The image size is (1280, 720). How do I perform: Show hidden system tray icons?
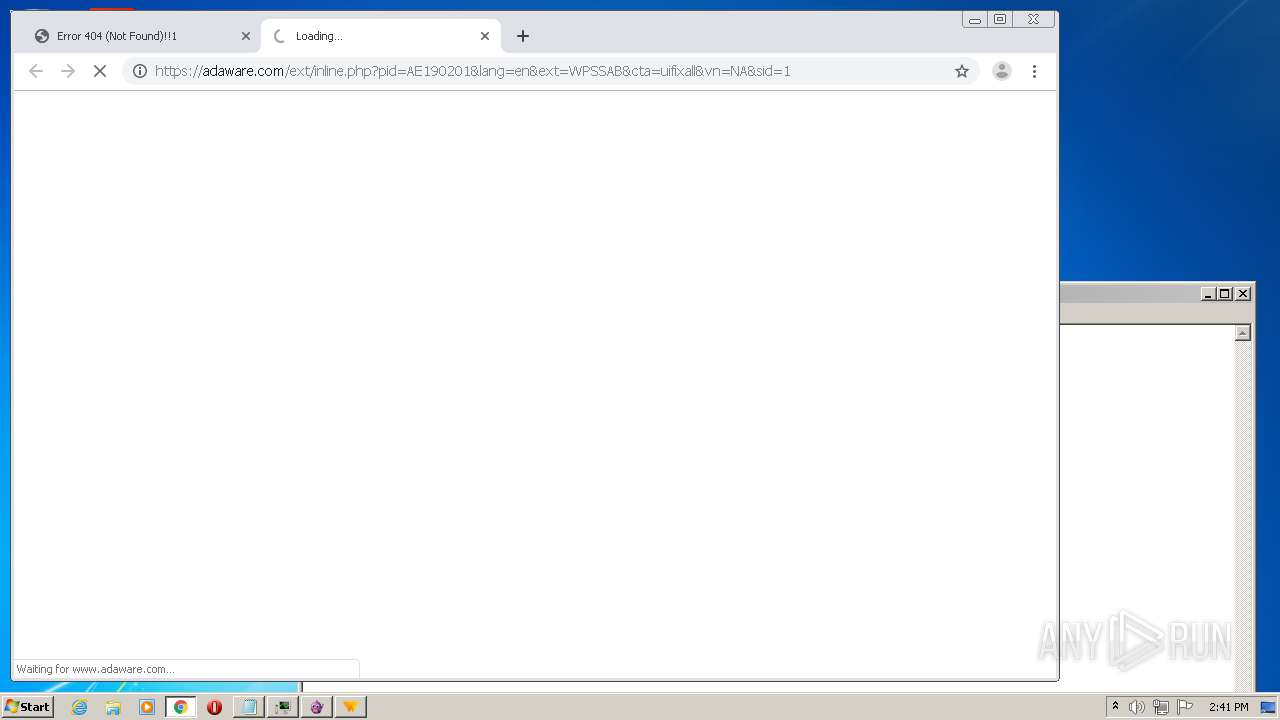[x=1115, y=707]
